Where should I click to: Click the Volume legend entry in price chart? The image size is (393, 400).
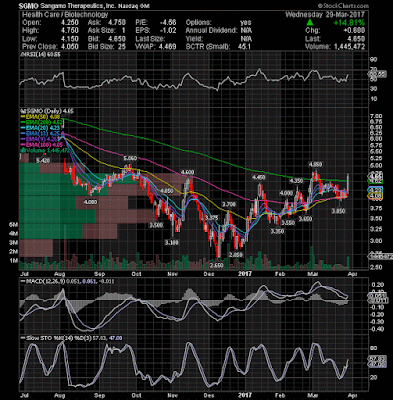point(45,150)
